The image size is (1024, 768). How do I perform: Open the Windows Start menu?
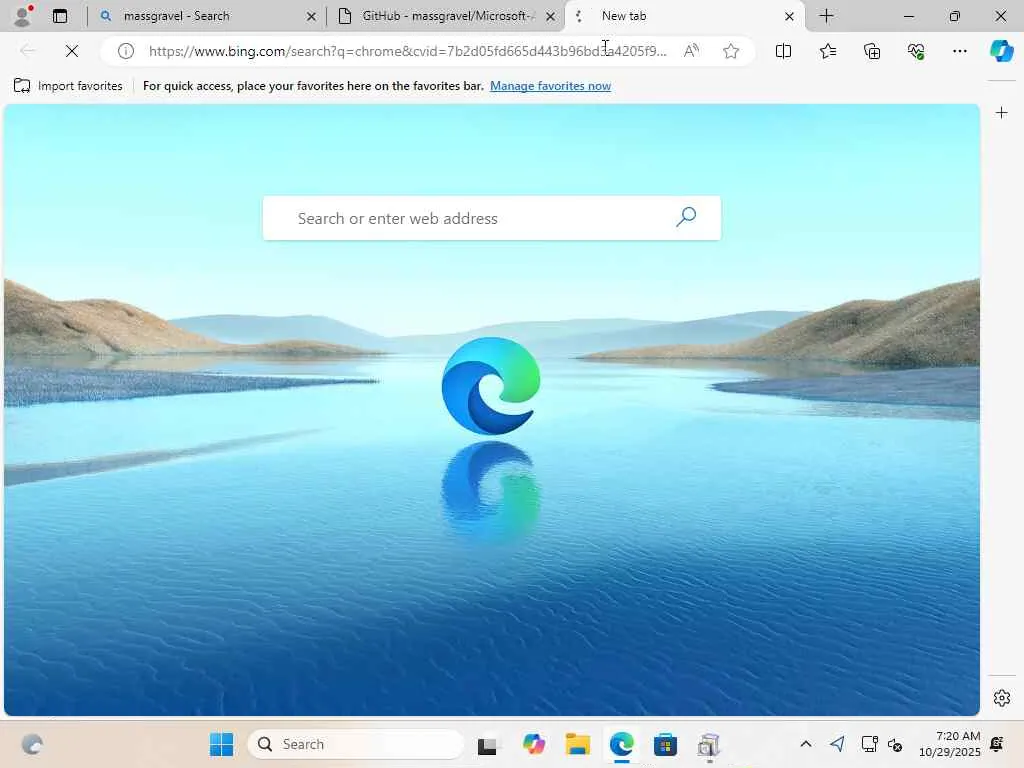(221, 744)
